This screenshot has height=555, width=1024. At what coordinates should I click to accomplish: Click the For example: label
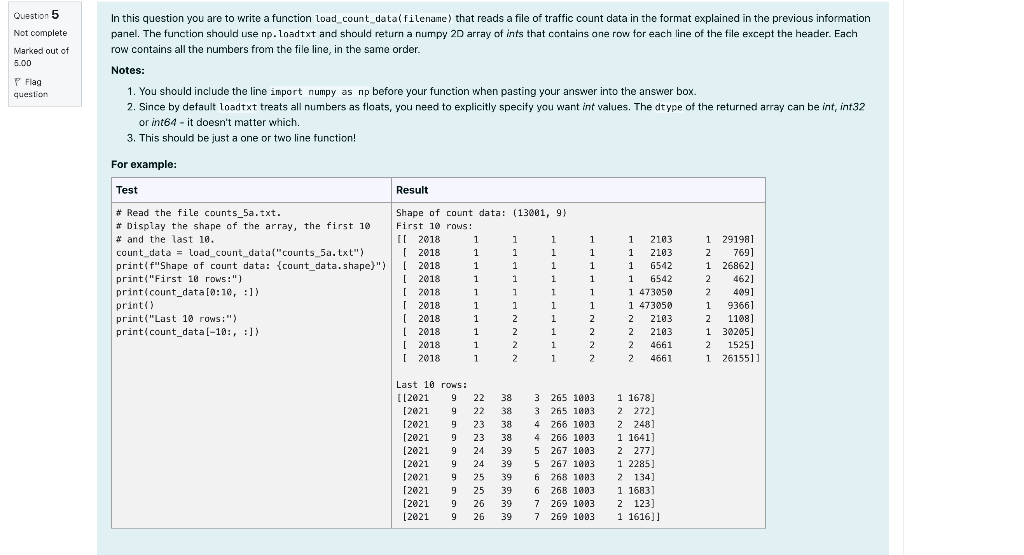(144, 165)
